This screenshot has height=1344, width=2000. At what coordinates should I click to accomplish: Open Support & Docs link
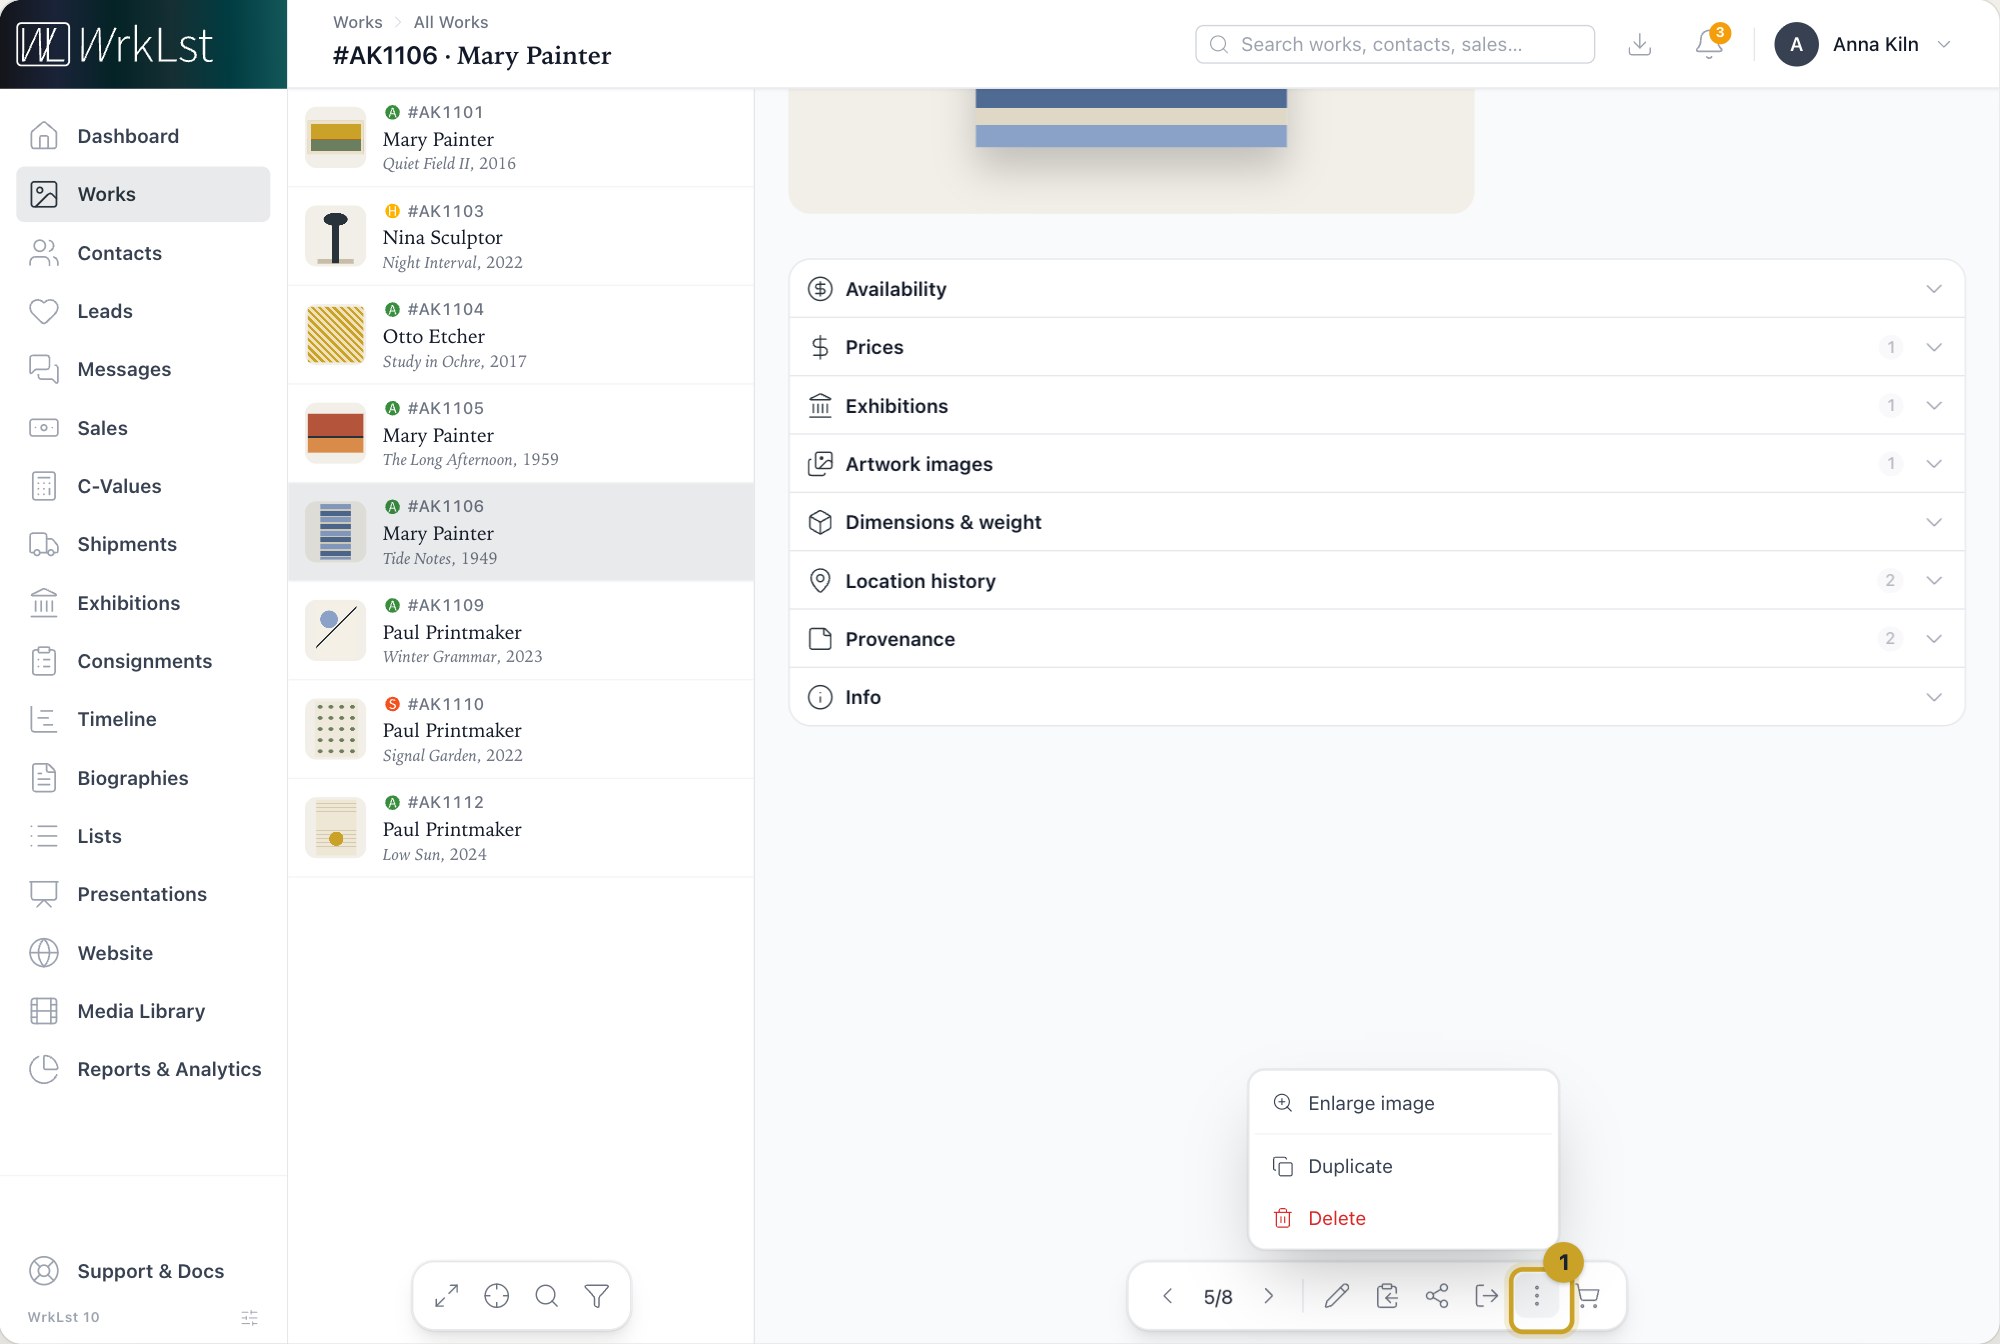[143, 1271]
